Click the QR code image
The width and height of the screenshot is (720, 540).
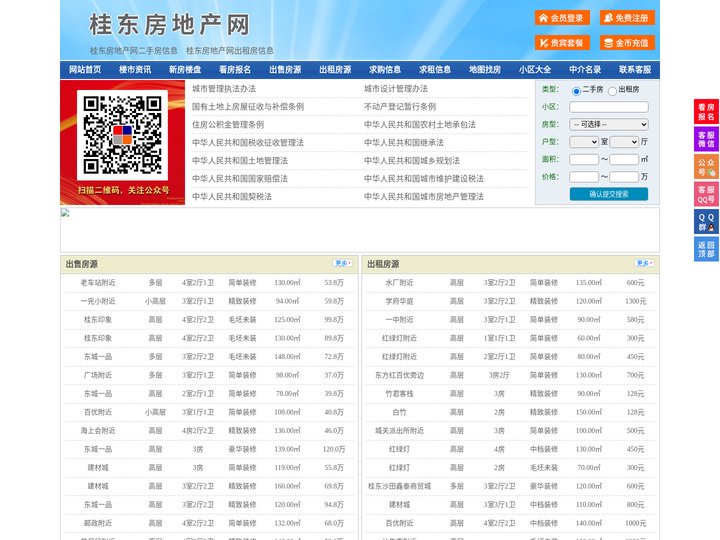[x=122, y=135]
